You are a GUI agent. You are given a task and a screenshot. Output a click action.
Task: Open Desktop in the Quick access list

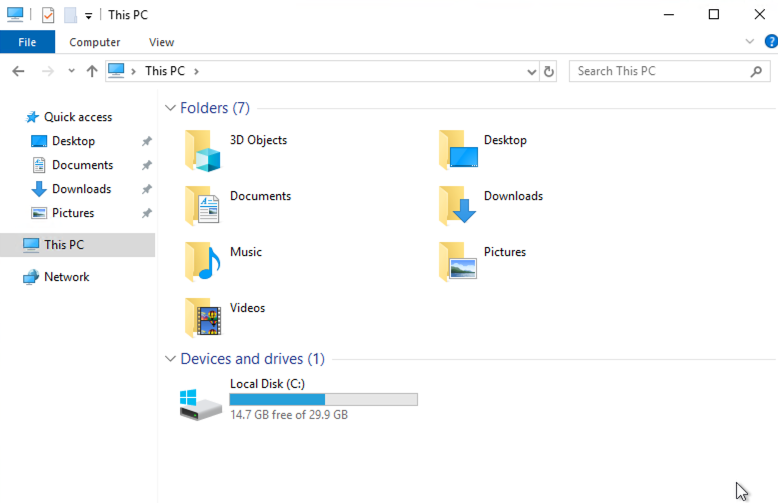[x=73, y=141]
